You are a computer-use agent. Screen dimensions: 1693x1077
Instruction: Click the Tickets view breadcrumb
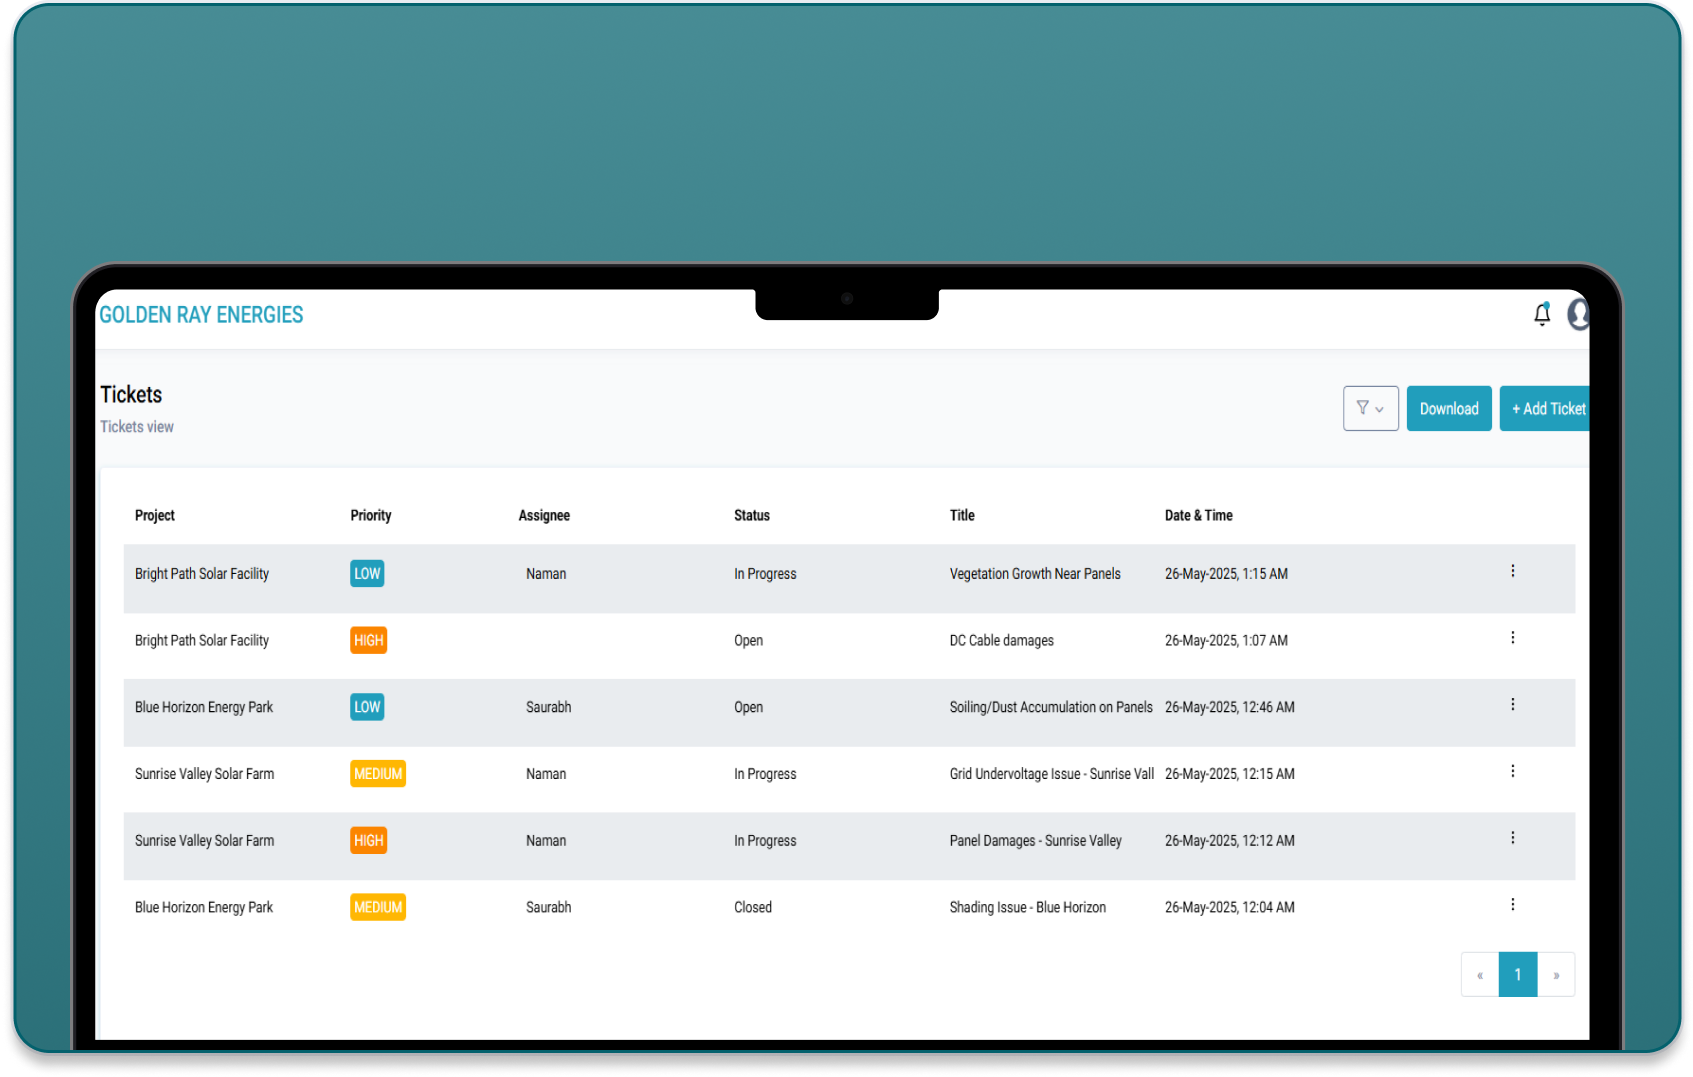[136, 426]
